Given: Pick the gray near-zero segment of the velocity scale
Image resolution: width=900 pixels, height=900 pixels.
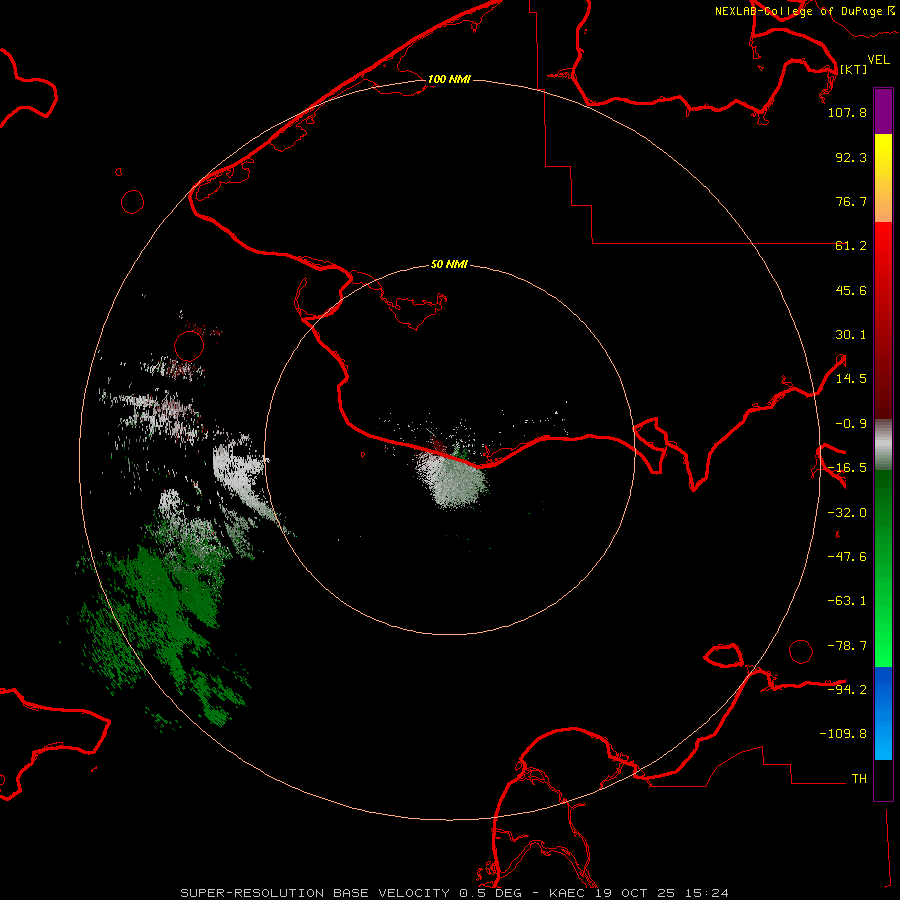Looking at the screenshot, I should [883, 445].
